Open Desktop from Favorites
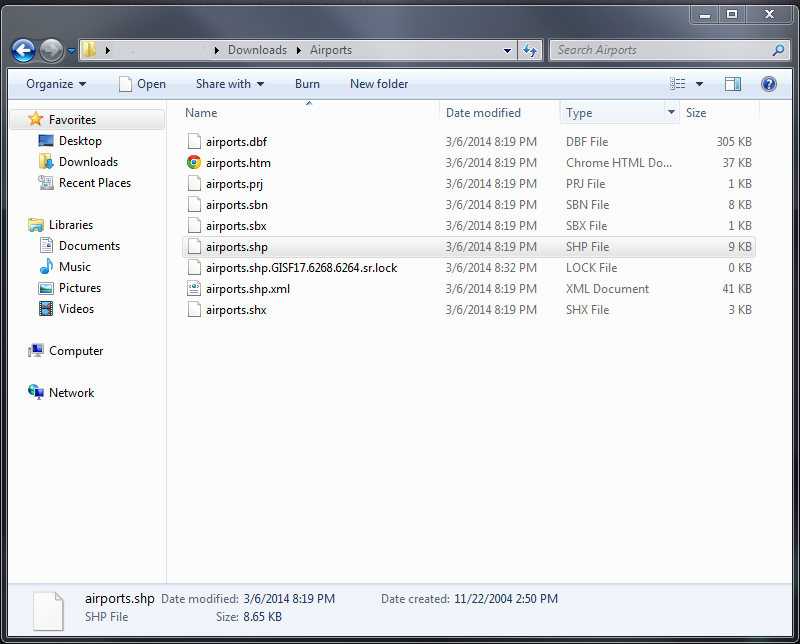The width and height of the screenshot is (800, 644). point(80,141)
